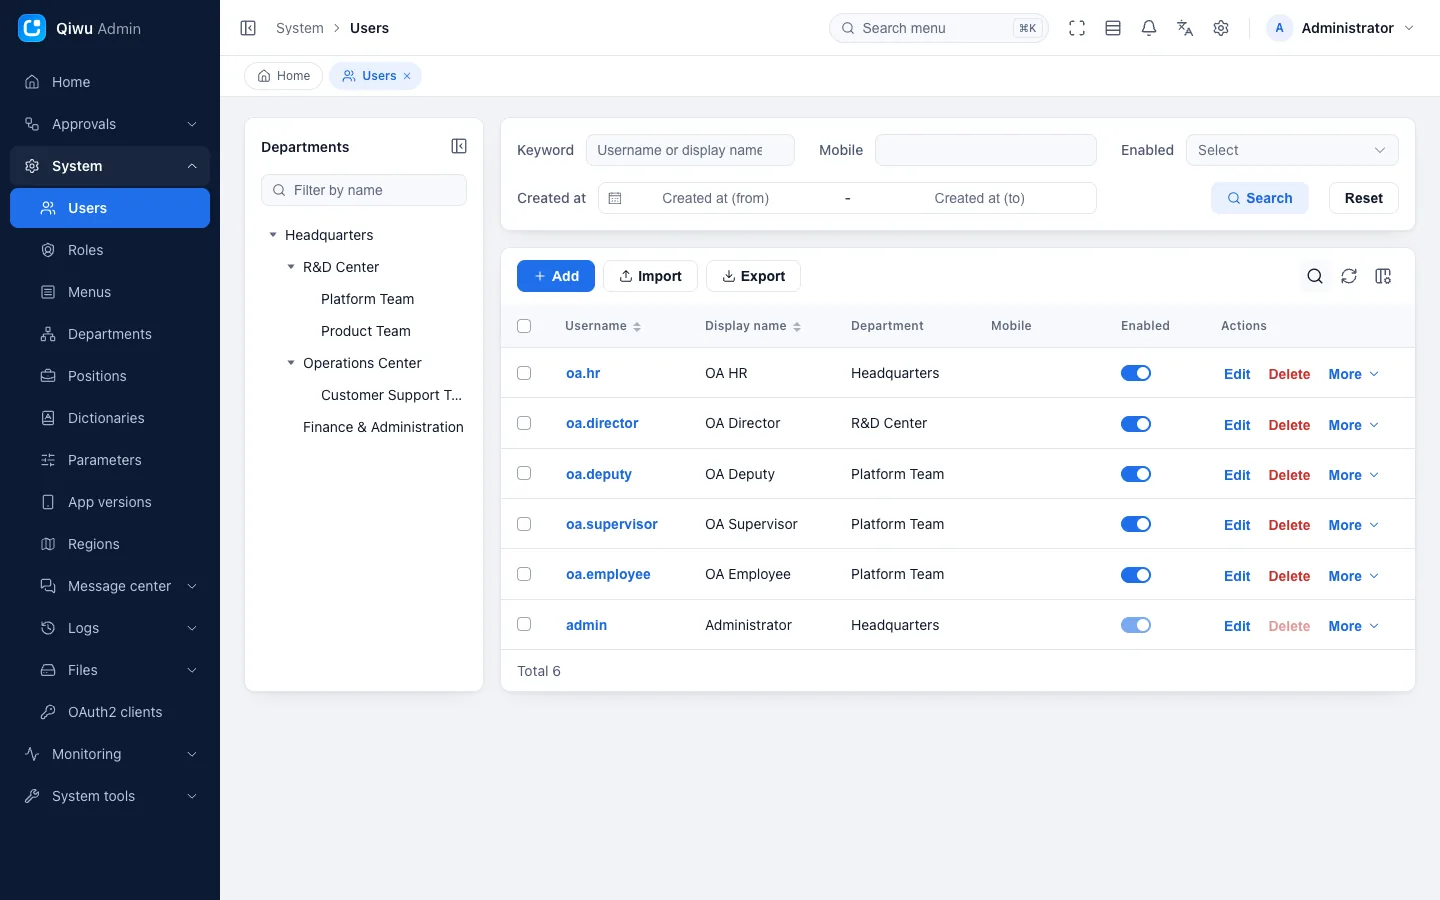
Task: Click the Administrator avatar icon
Action: tap(1279, 28)
